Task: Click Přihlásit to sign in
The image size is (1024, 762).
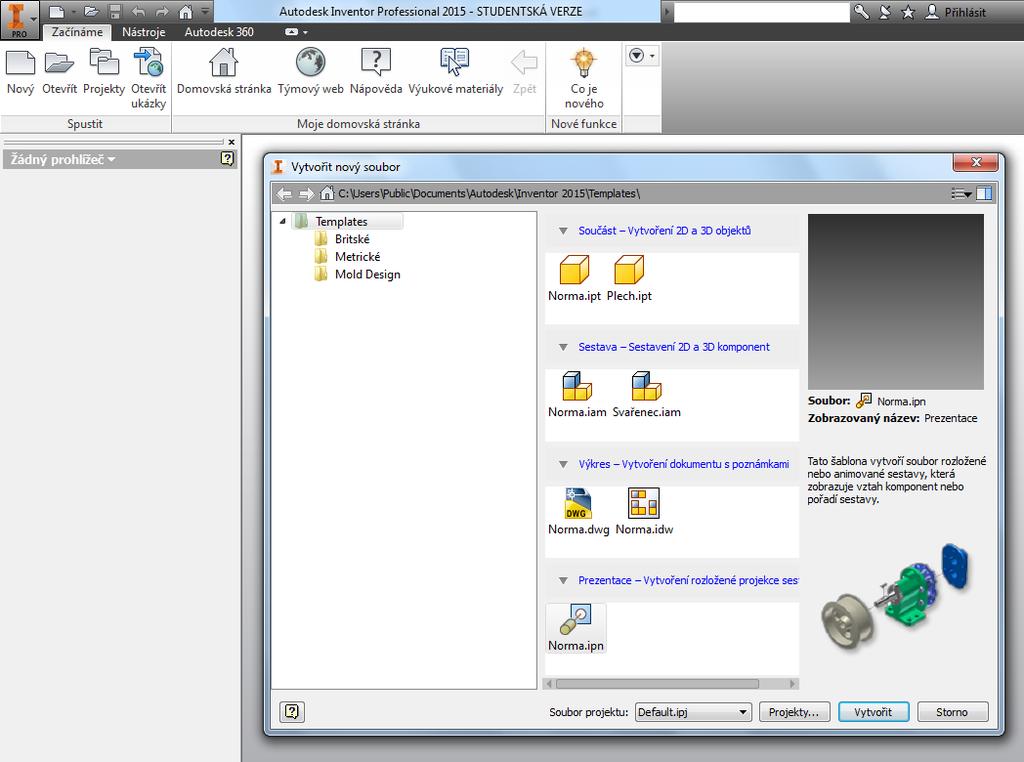Action: pos(956,12)
